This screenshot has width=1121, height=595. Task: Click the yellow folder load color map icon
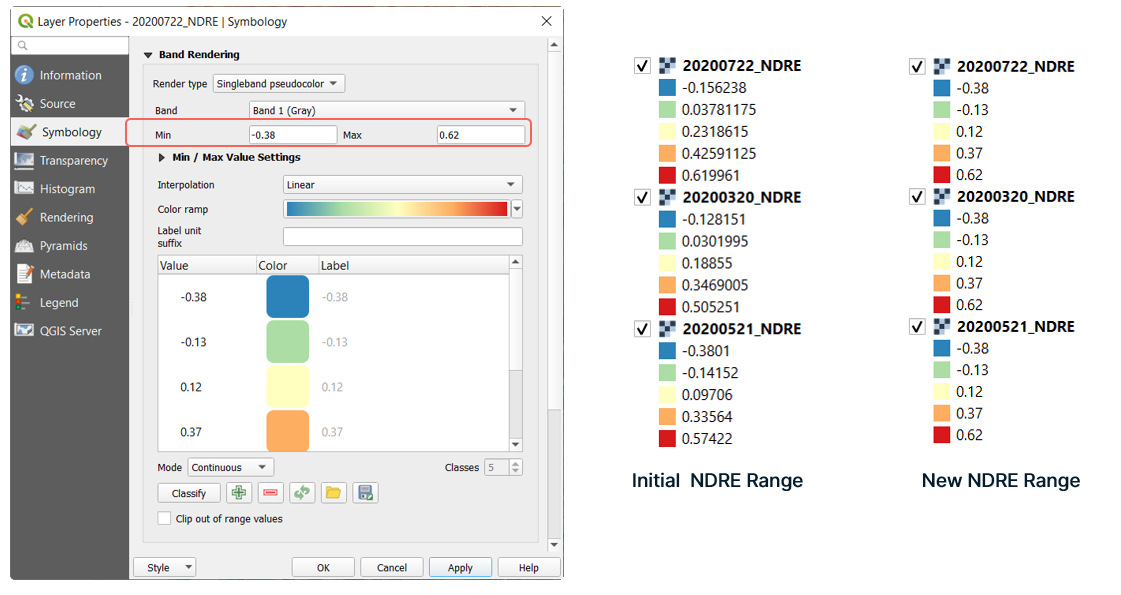tap(333, 493)
